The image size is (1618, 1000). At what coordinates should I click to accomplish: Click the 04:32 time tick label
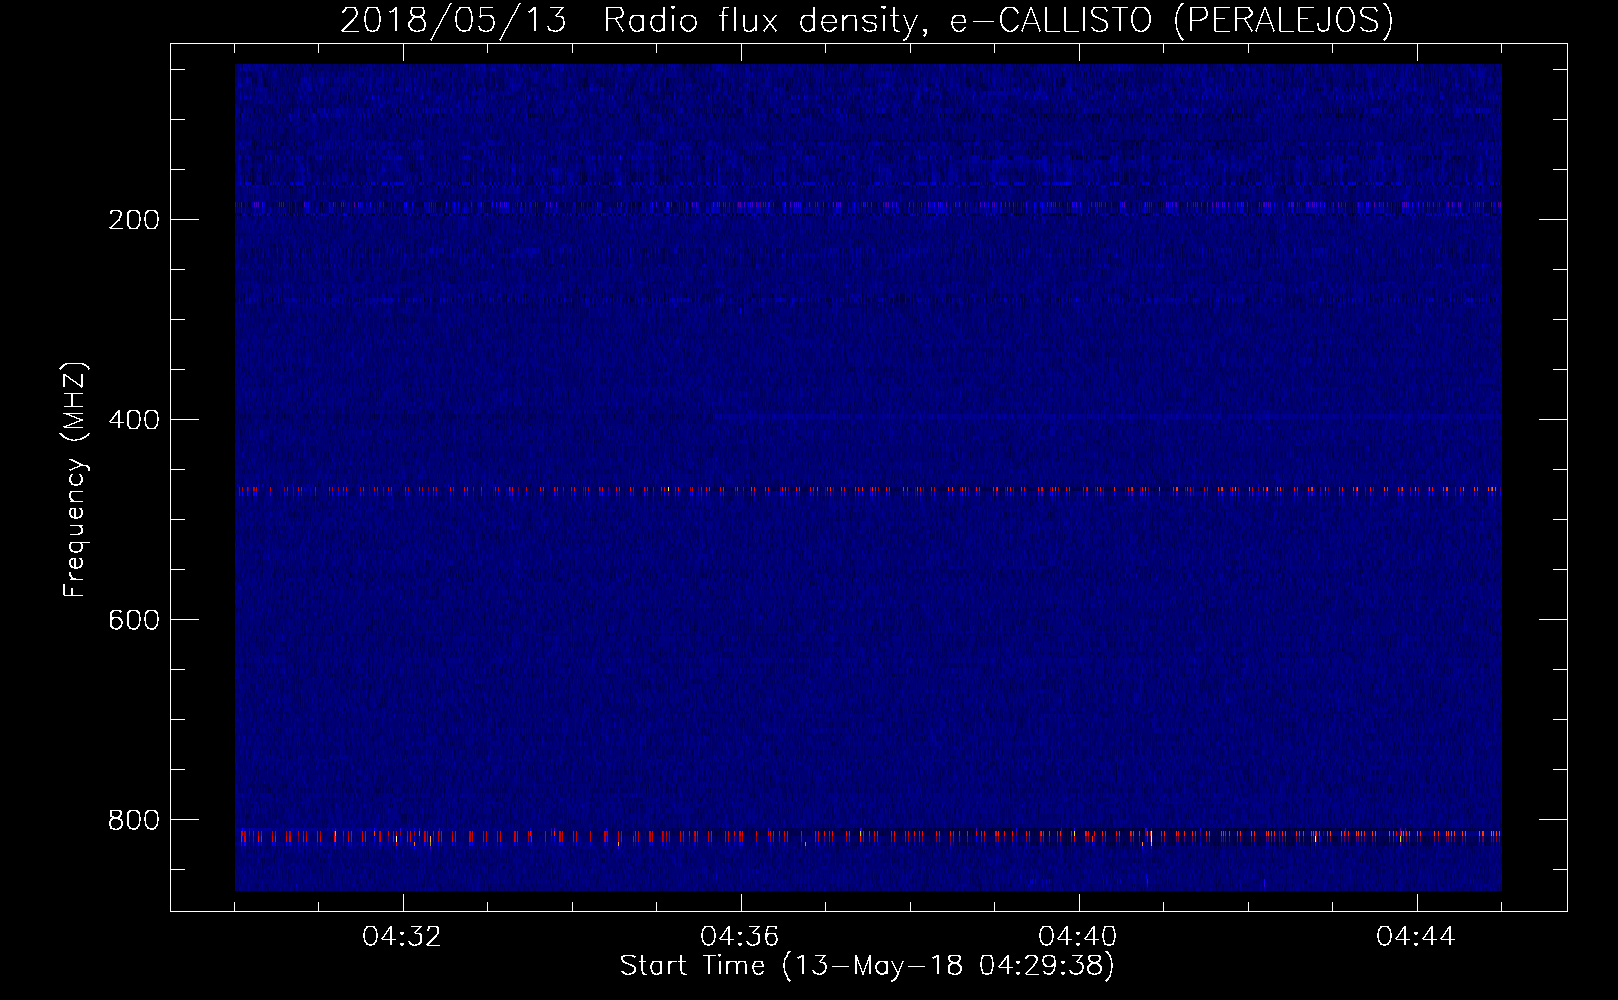pos(402,937)
